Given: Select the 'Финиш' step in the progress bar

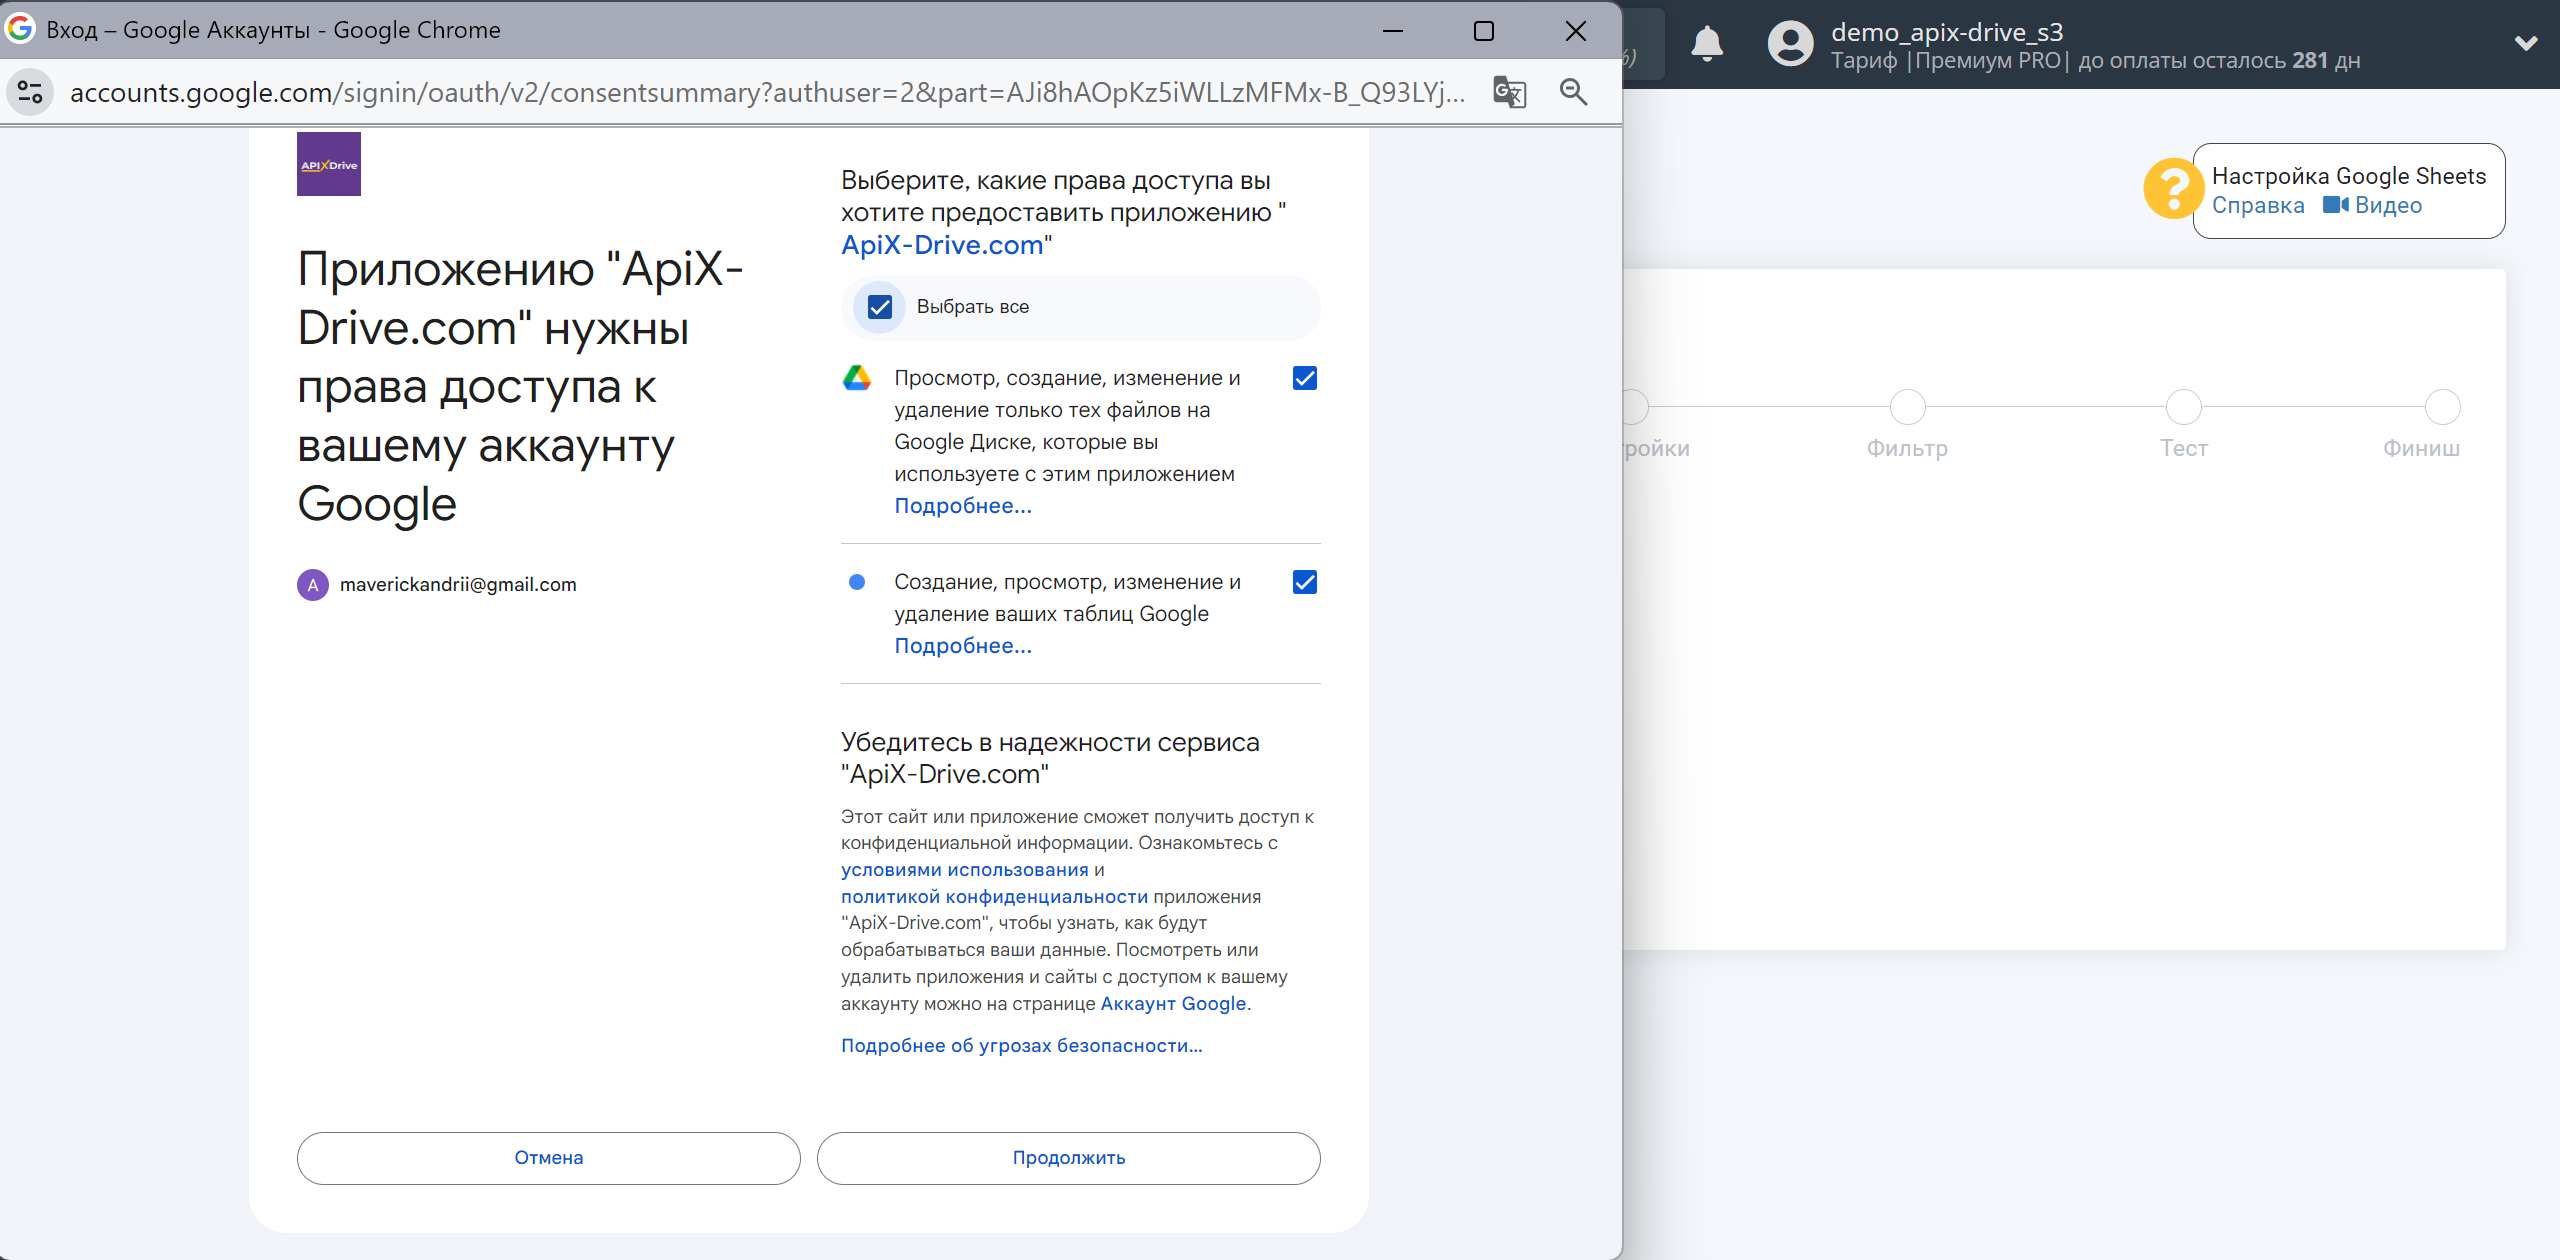Looking at the screenshot, I should tap(2442, 407).
